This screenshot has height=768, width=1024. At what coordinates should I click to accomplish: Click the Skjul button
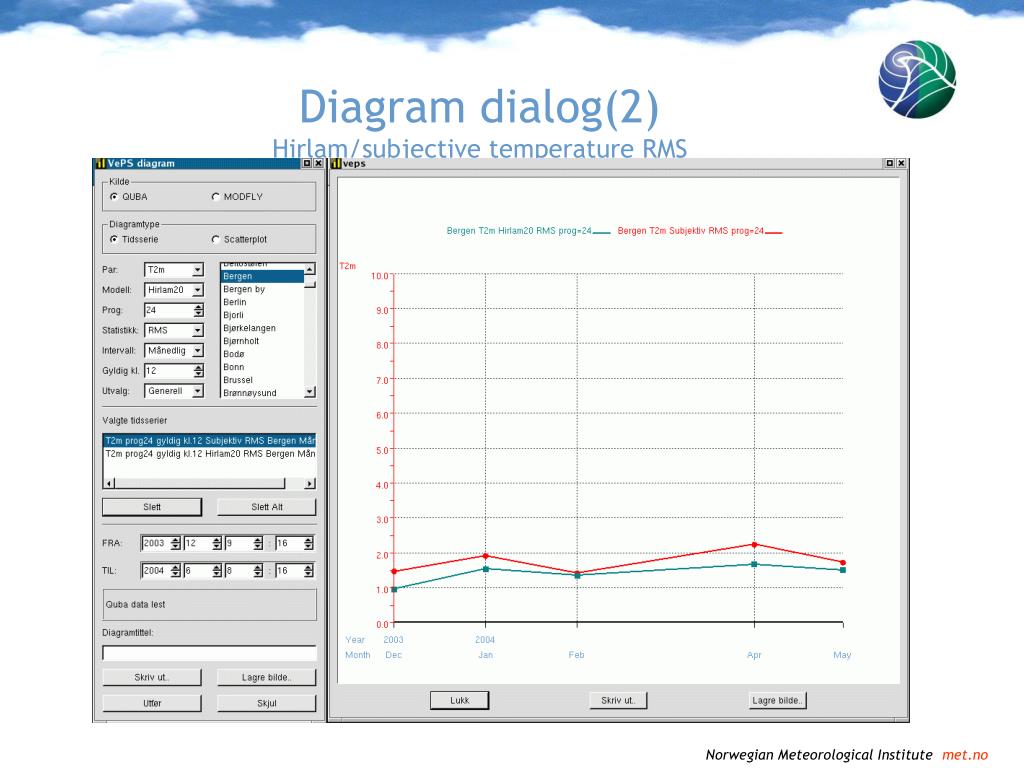point(266,703)
